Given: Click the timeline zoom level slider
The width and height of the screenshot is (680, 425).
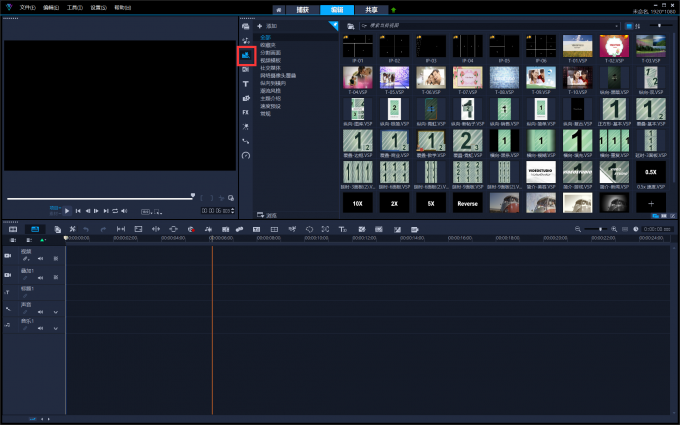Looking at the screenshot, I should coord(595,229).
